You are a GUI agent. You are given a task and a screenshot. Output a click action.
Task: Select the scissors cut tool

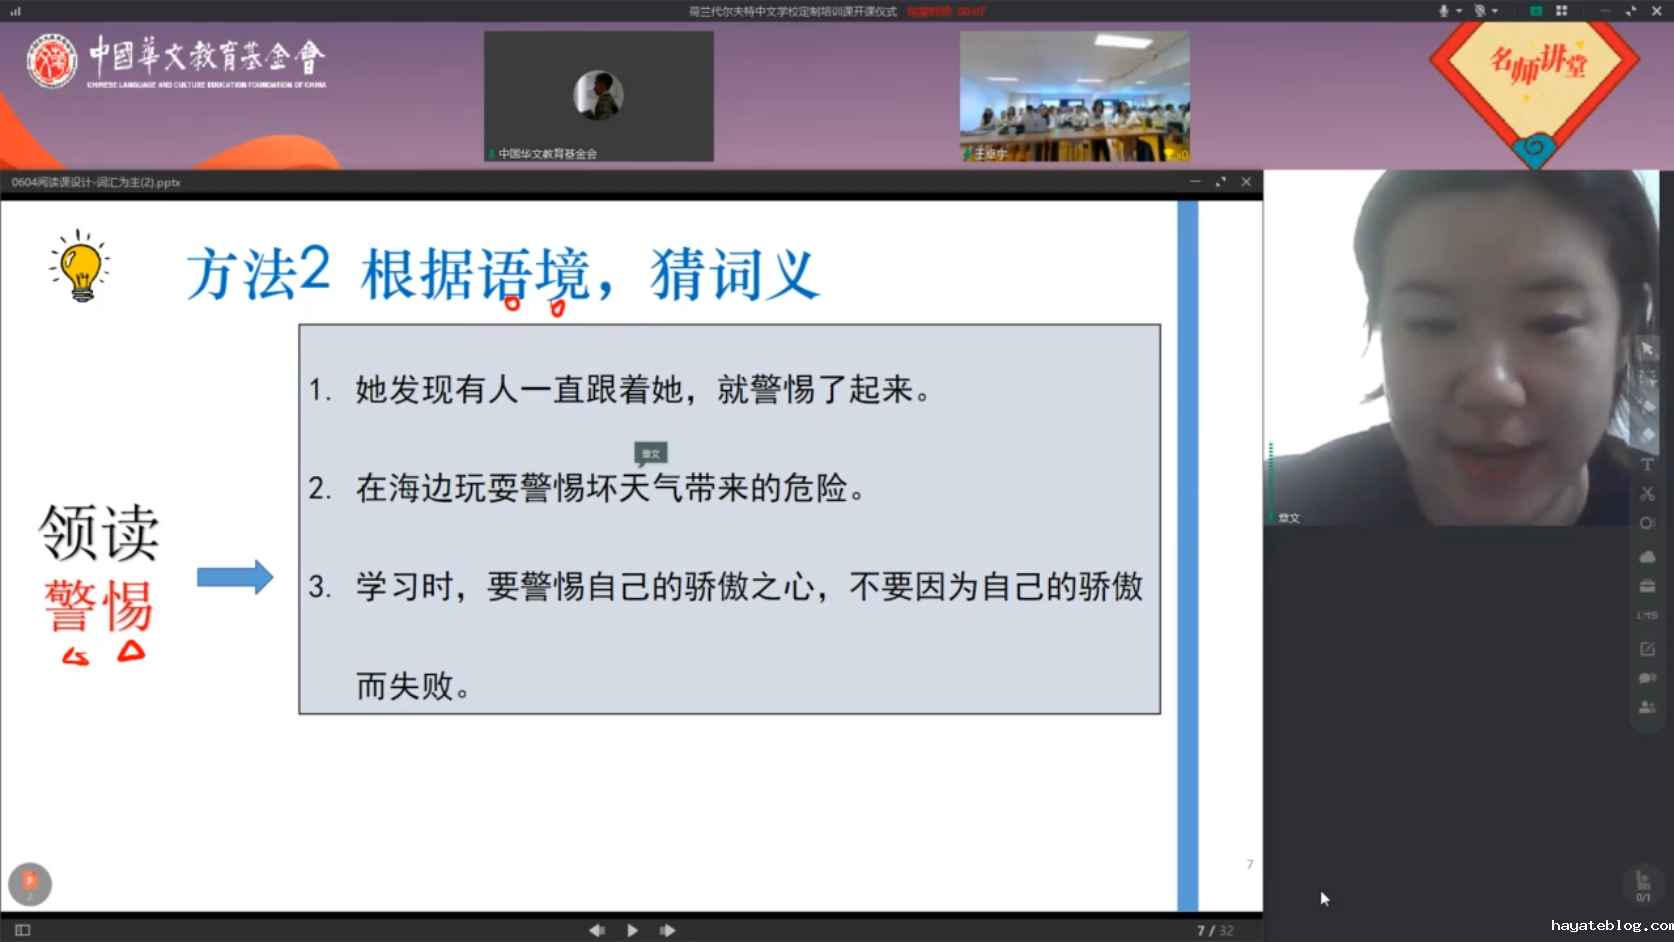pyautogui.click(x=1647, y=493)
